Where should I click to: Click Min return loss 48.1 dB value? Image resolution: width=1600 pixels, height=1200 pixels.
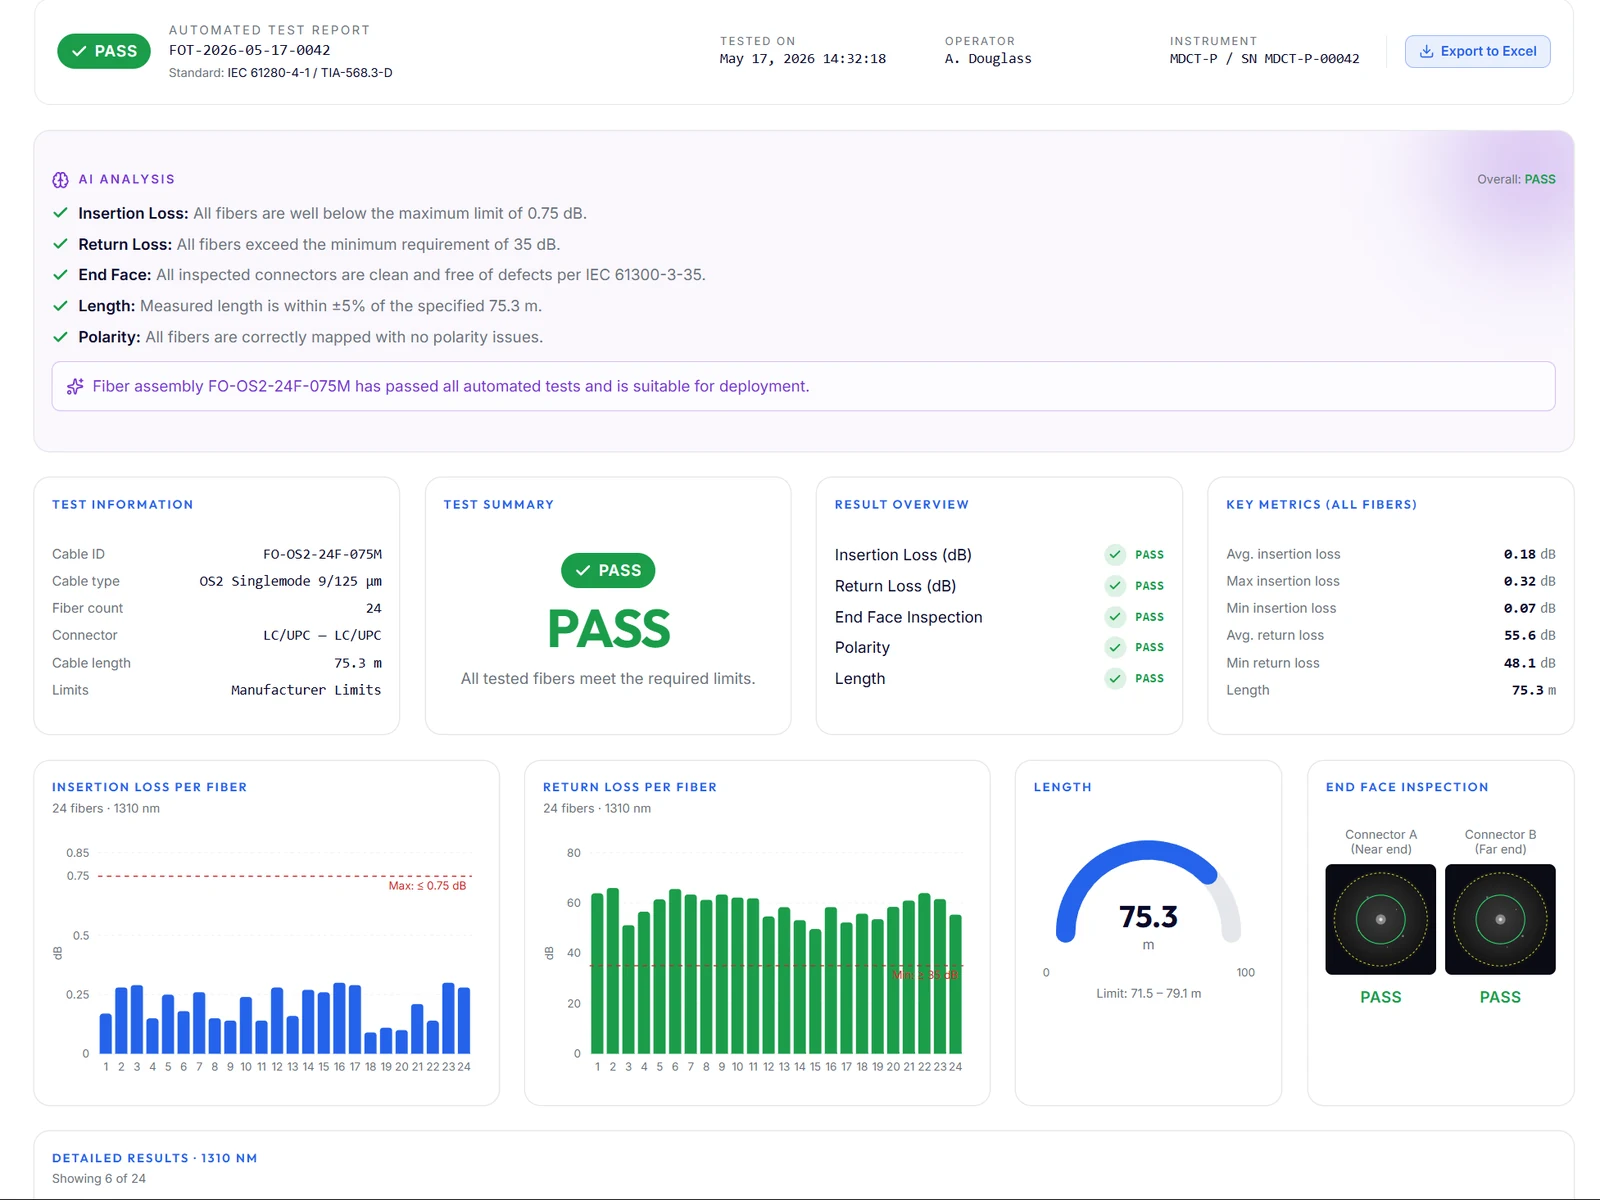click(x=1529, y=663)
